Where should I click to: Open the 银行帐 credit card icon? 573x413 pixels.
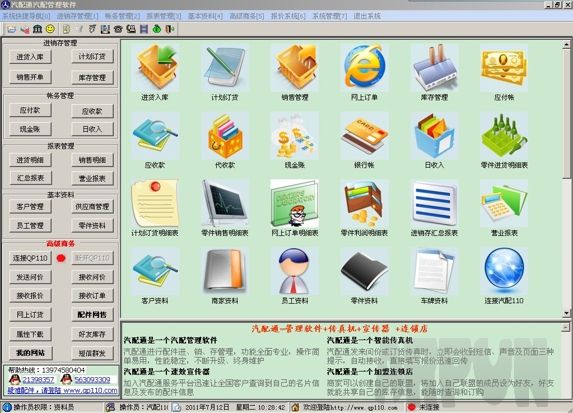tap(364, 135)
